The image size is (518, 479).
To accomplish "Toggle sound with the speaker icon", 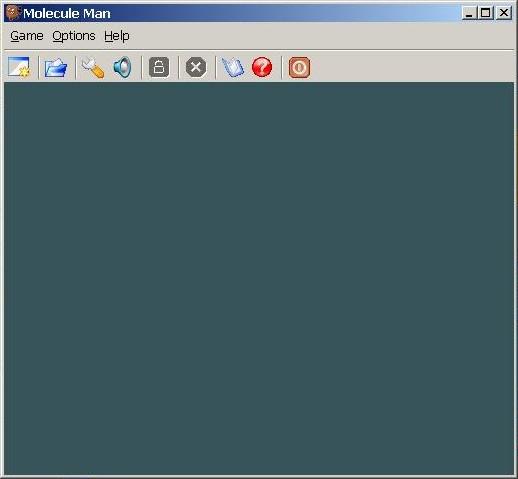I will (122, 67).
